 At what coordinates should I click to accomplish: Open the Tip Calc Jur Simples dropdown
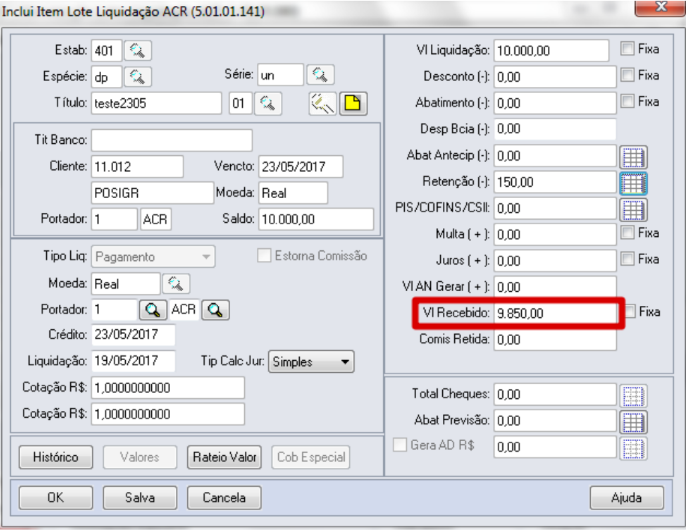[x=311, y=362]
